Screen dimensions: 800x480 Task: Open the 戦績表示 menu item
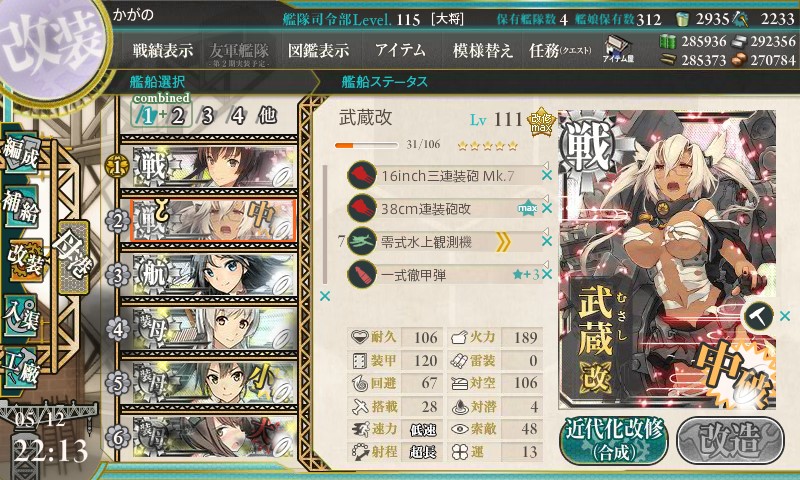pyautogui.click(x=163, y=50)
